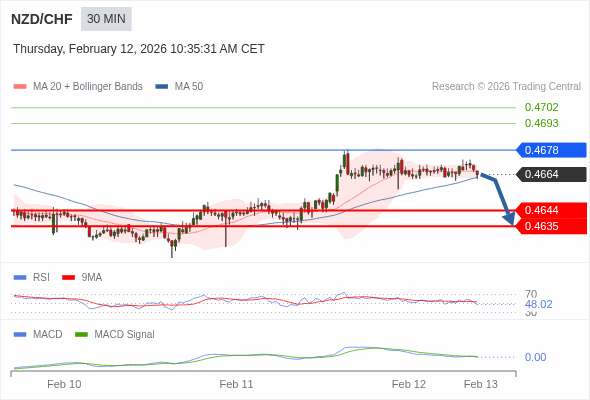Click the 9MA legend swatch
Viewport: 590px width, 400px height.
[x=68, y=278]
